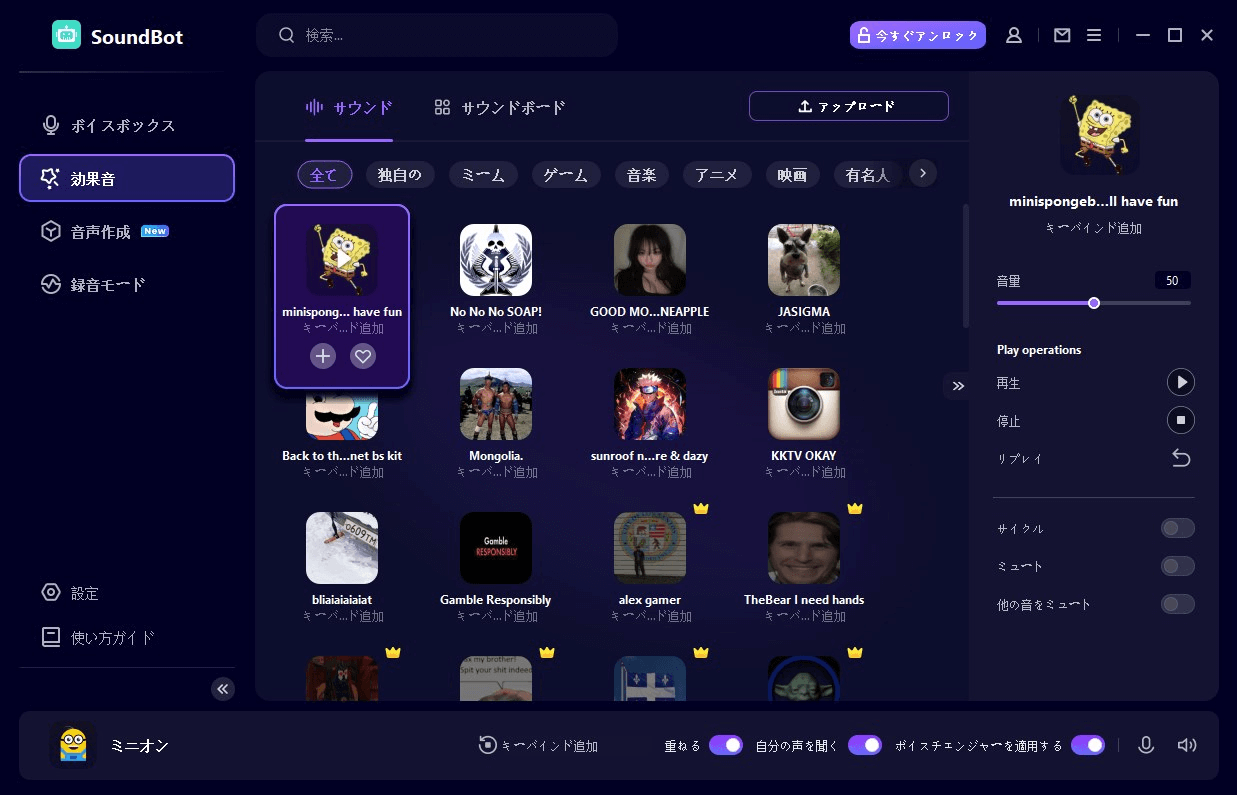Click keybind add text under JASIGMA
Image resolution: width=1237 pixels, height=795 pixels.
[x=804, y=328]
